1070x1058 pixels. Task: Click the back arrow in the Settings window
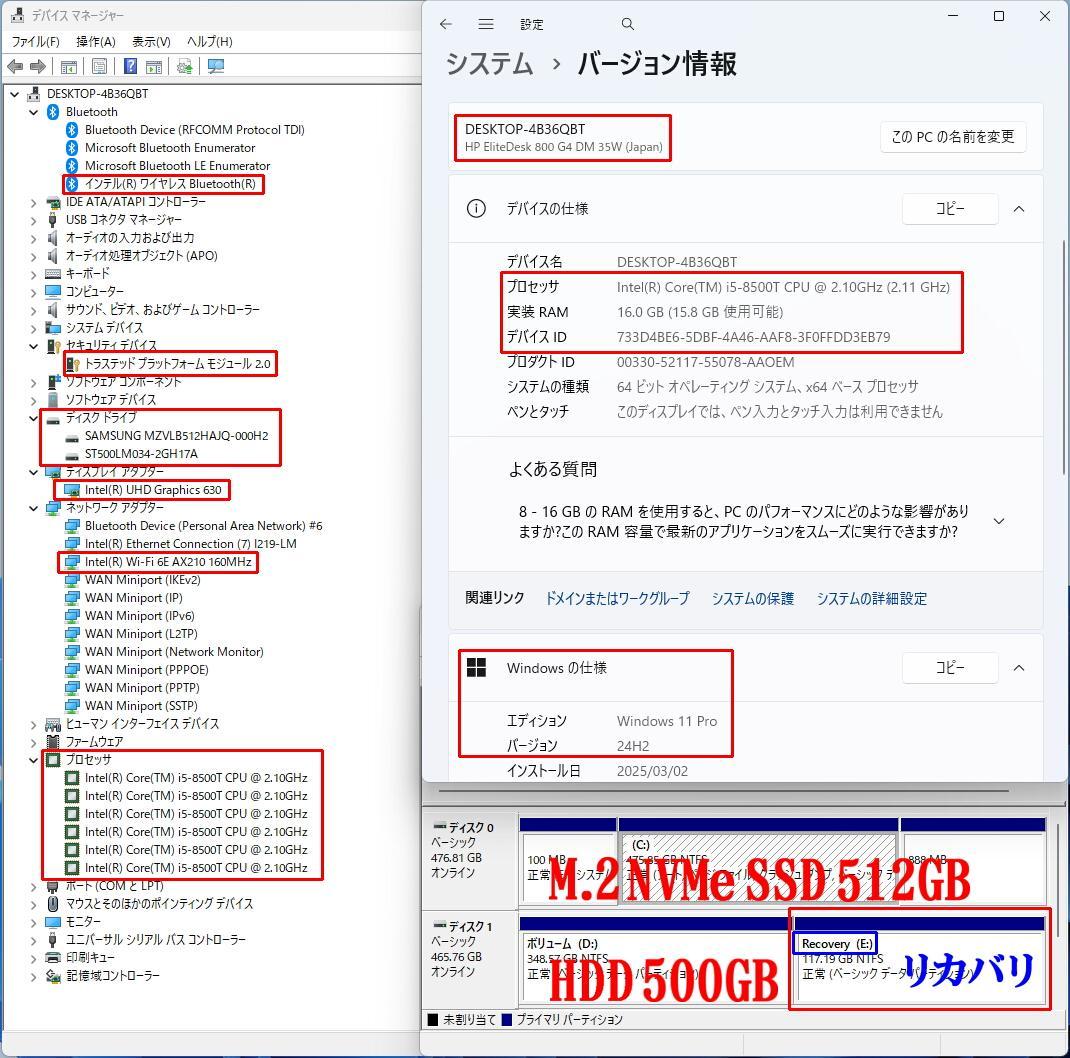click(446, 24)
